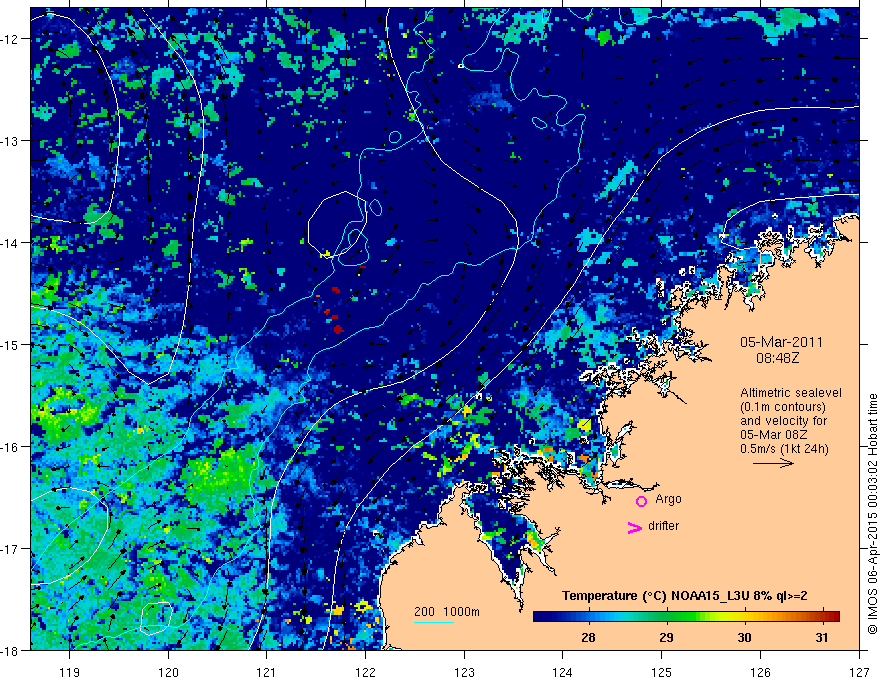
Task: Click the magenta drifter arrow symbol
Action: [634, 527]
